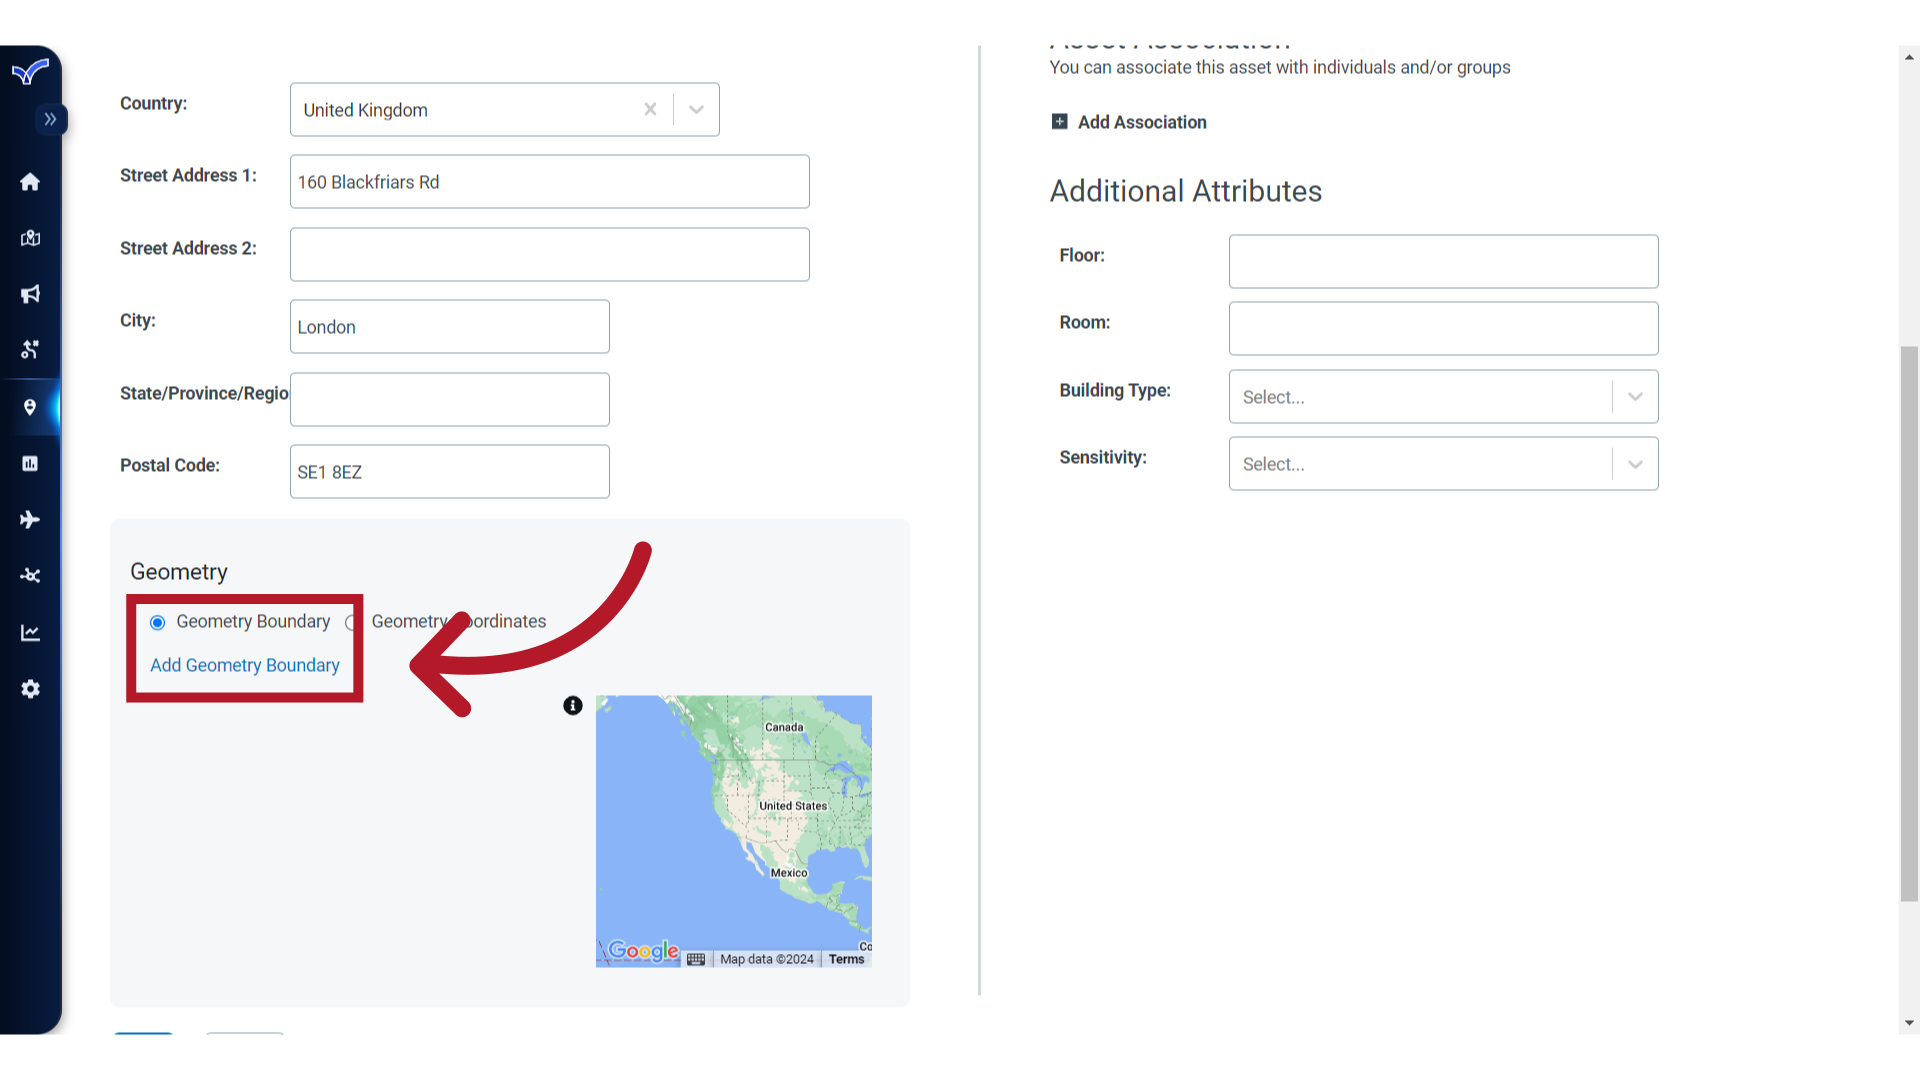Click the analytics/chart icon in sidebar
Viewport: 1920px width, 1080px height.
point(30,633)
